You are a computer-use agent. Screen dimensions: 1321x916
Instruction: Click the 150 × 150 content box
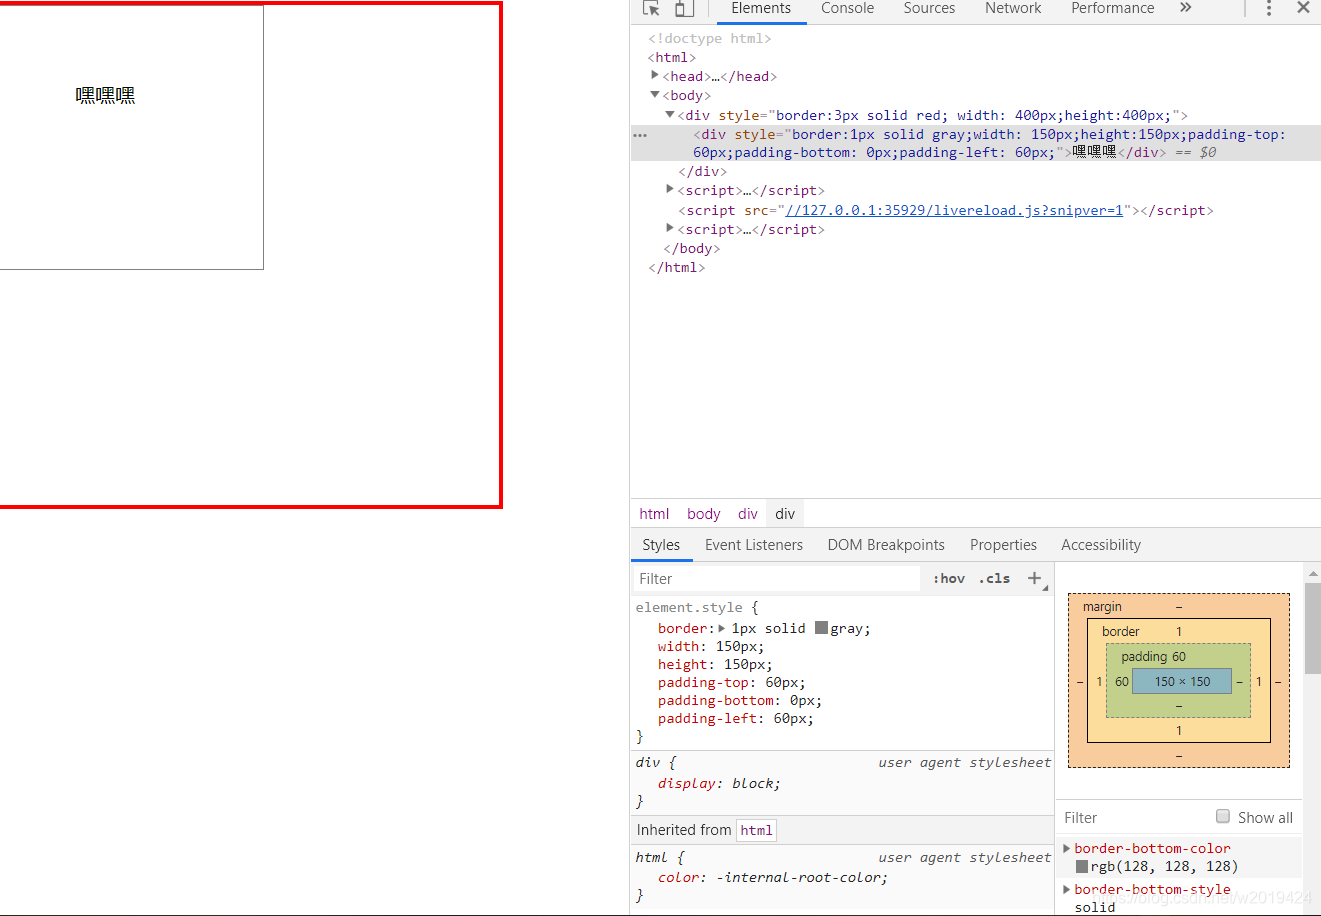pyautogui.click(x=1182, y=681)
